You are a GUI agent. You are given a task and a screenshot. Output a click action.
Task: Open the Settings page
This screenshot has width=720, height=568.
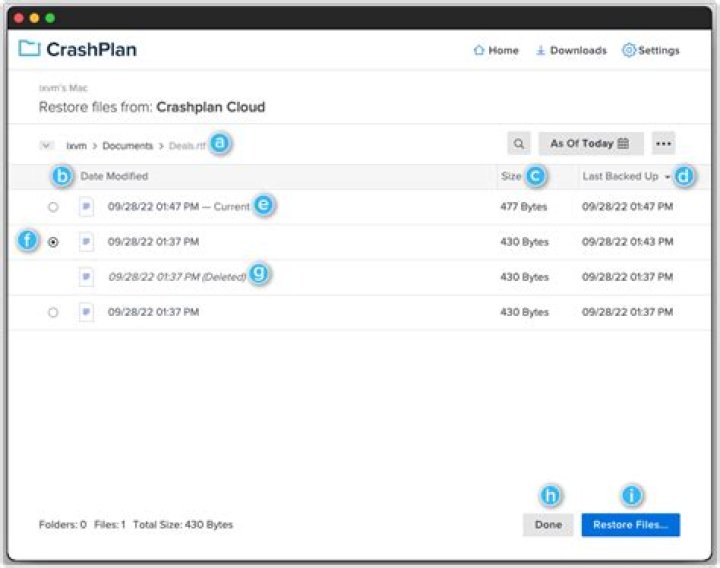point(651,51)
